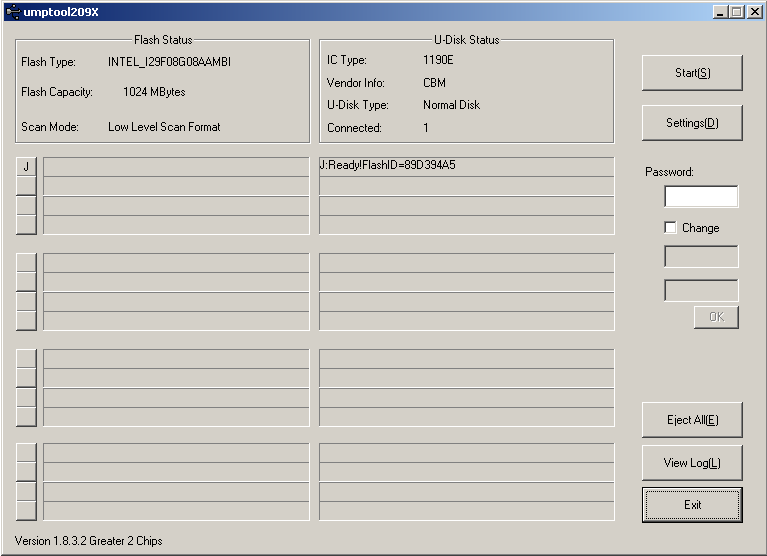
Task: Click Vendor Info value CBM
Action: 434,83
